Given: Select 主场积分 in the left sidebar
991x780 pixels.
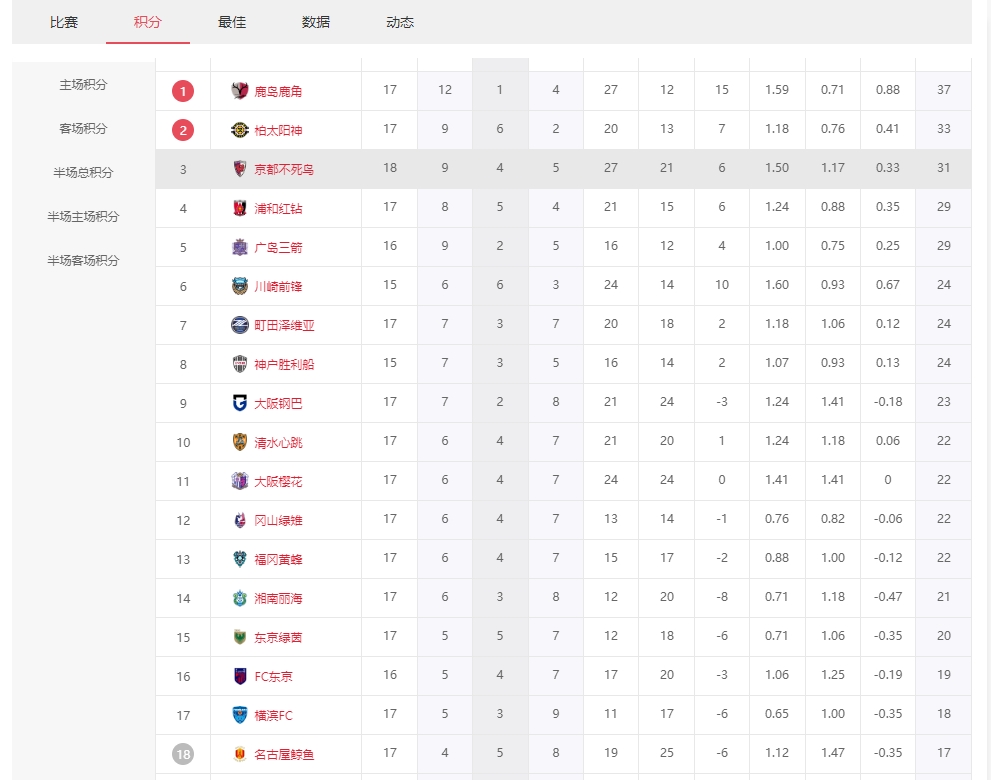Looking at the screenshot, I should click(83, 85).
